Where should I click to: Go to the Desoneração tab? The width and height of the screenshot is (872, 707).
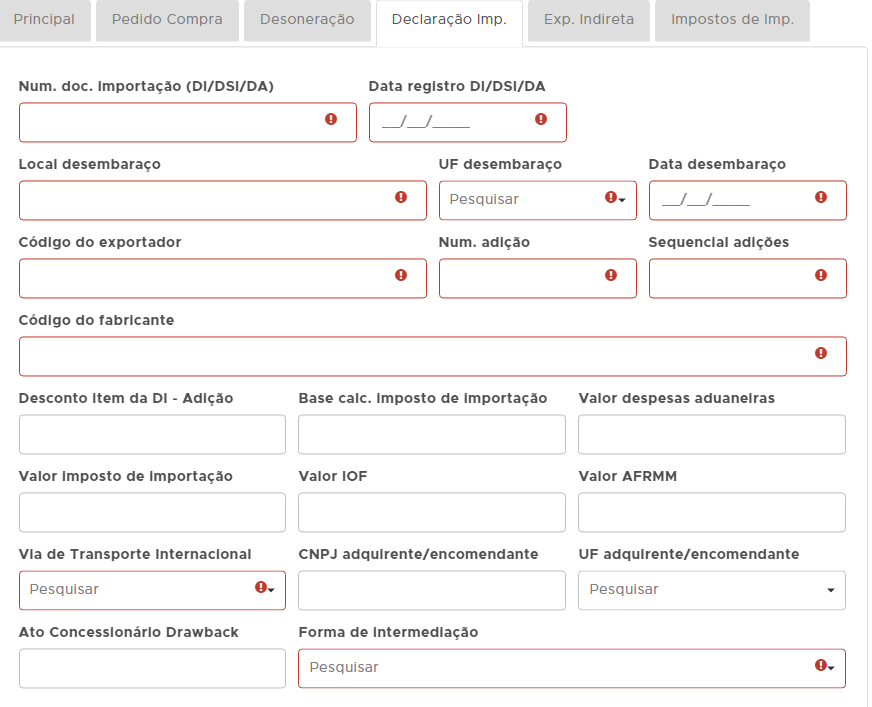(307, 20)
